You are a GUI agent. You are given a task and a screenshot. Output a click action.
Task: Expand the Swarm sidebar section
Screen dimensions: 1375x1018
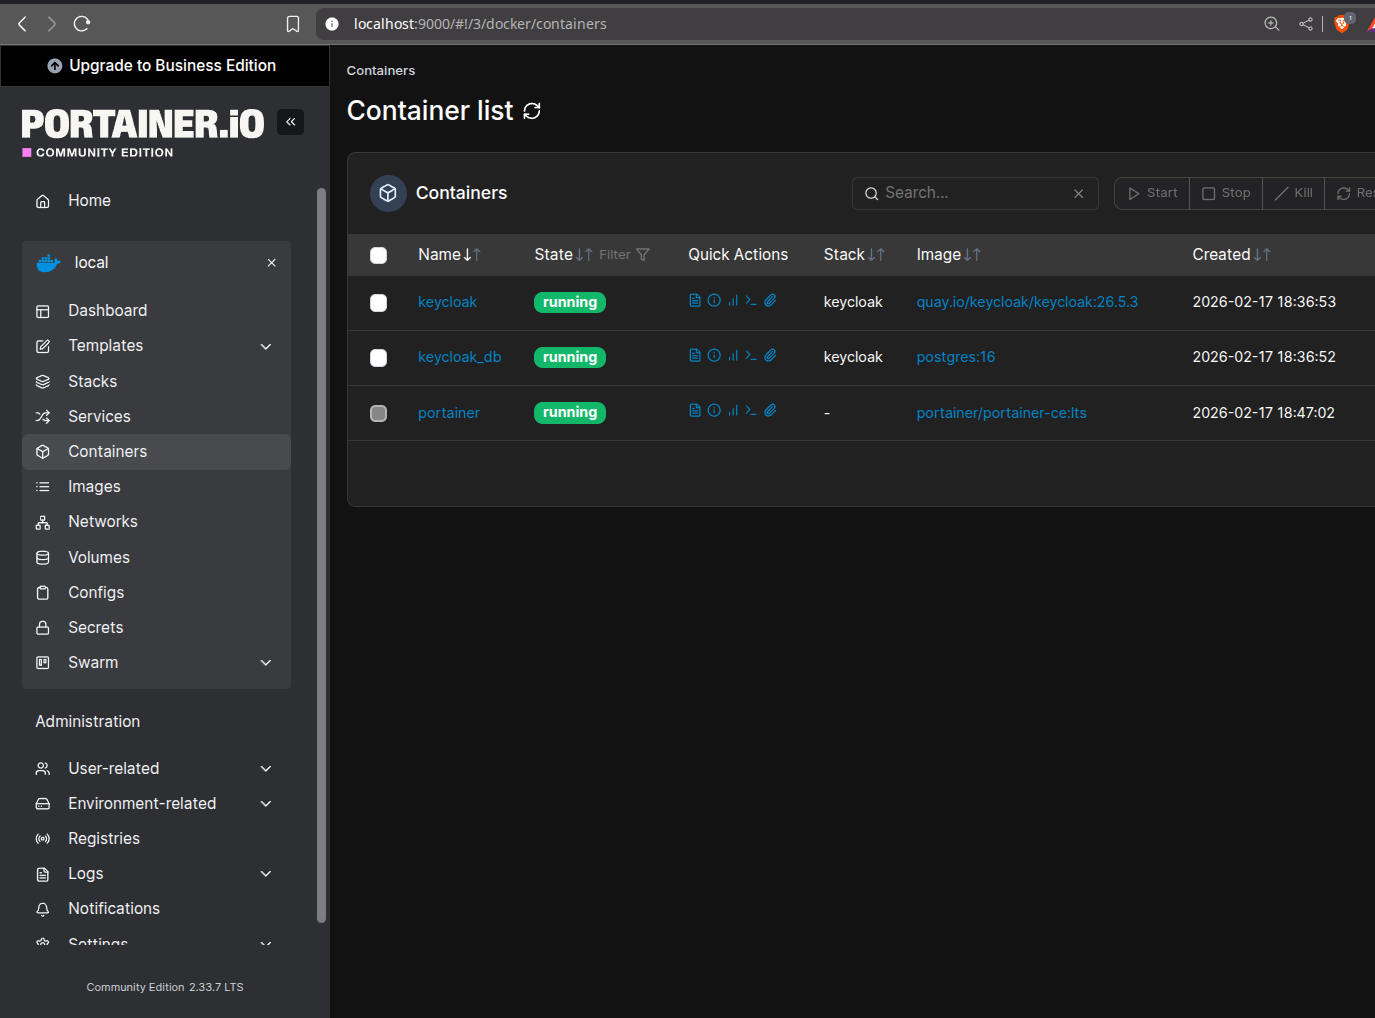265,662
